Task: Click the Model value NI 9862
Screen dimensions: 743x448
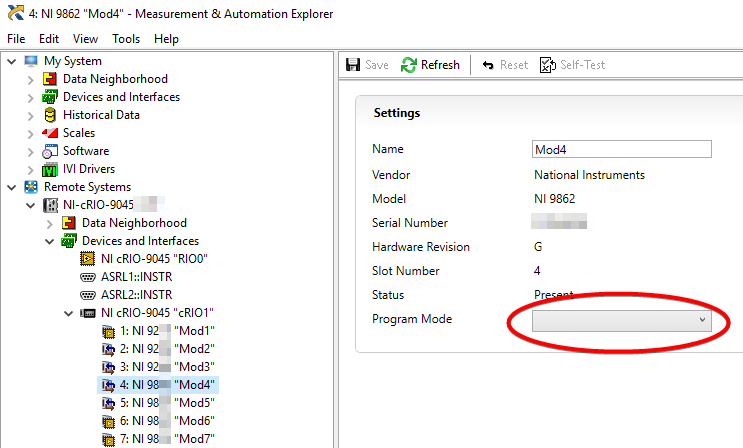Action: click(x=554, y=199)
